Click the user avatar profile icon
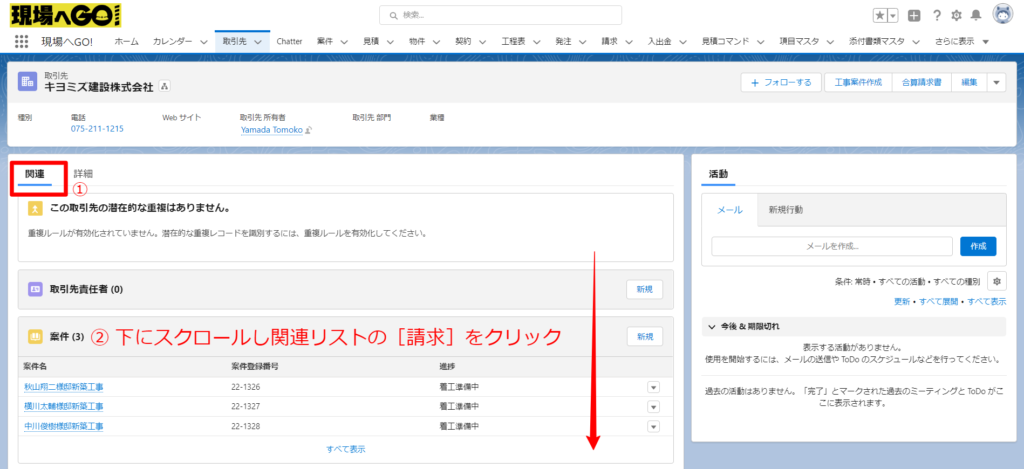Screen dimensions: 1024x469 point(1002,14)
